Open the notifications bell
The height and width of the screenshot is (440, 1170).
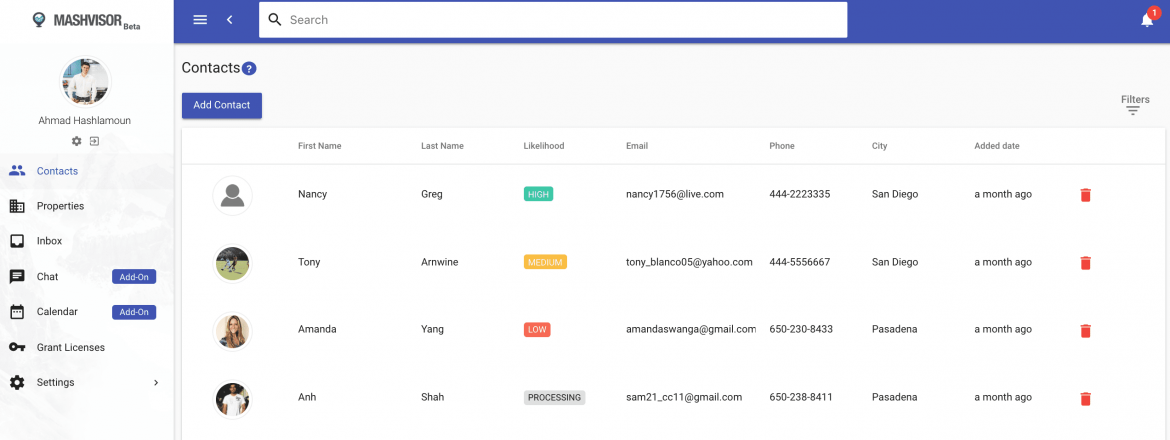[1147, 20]
